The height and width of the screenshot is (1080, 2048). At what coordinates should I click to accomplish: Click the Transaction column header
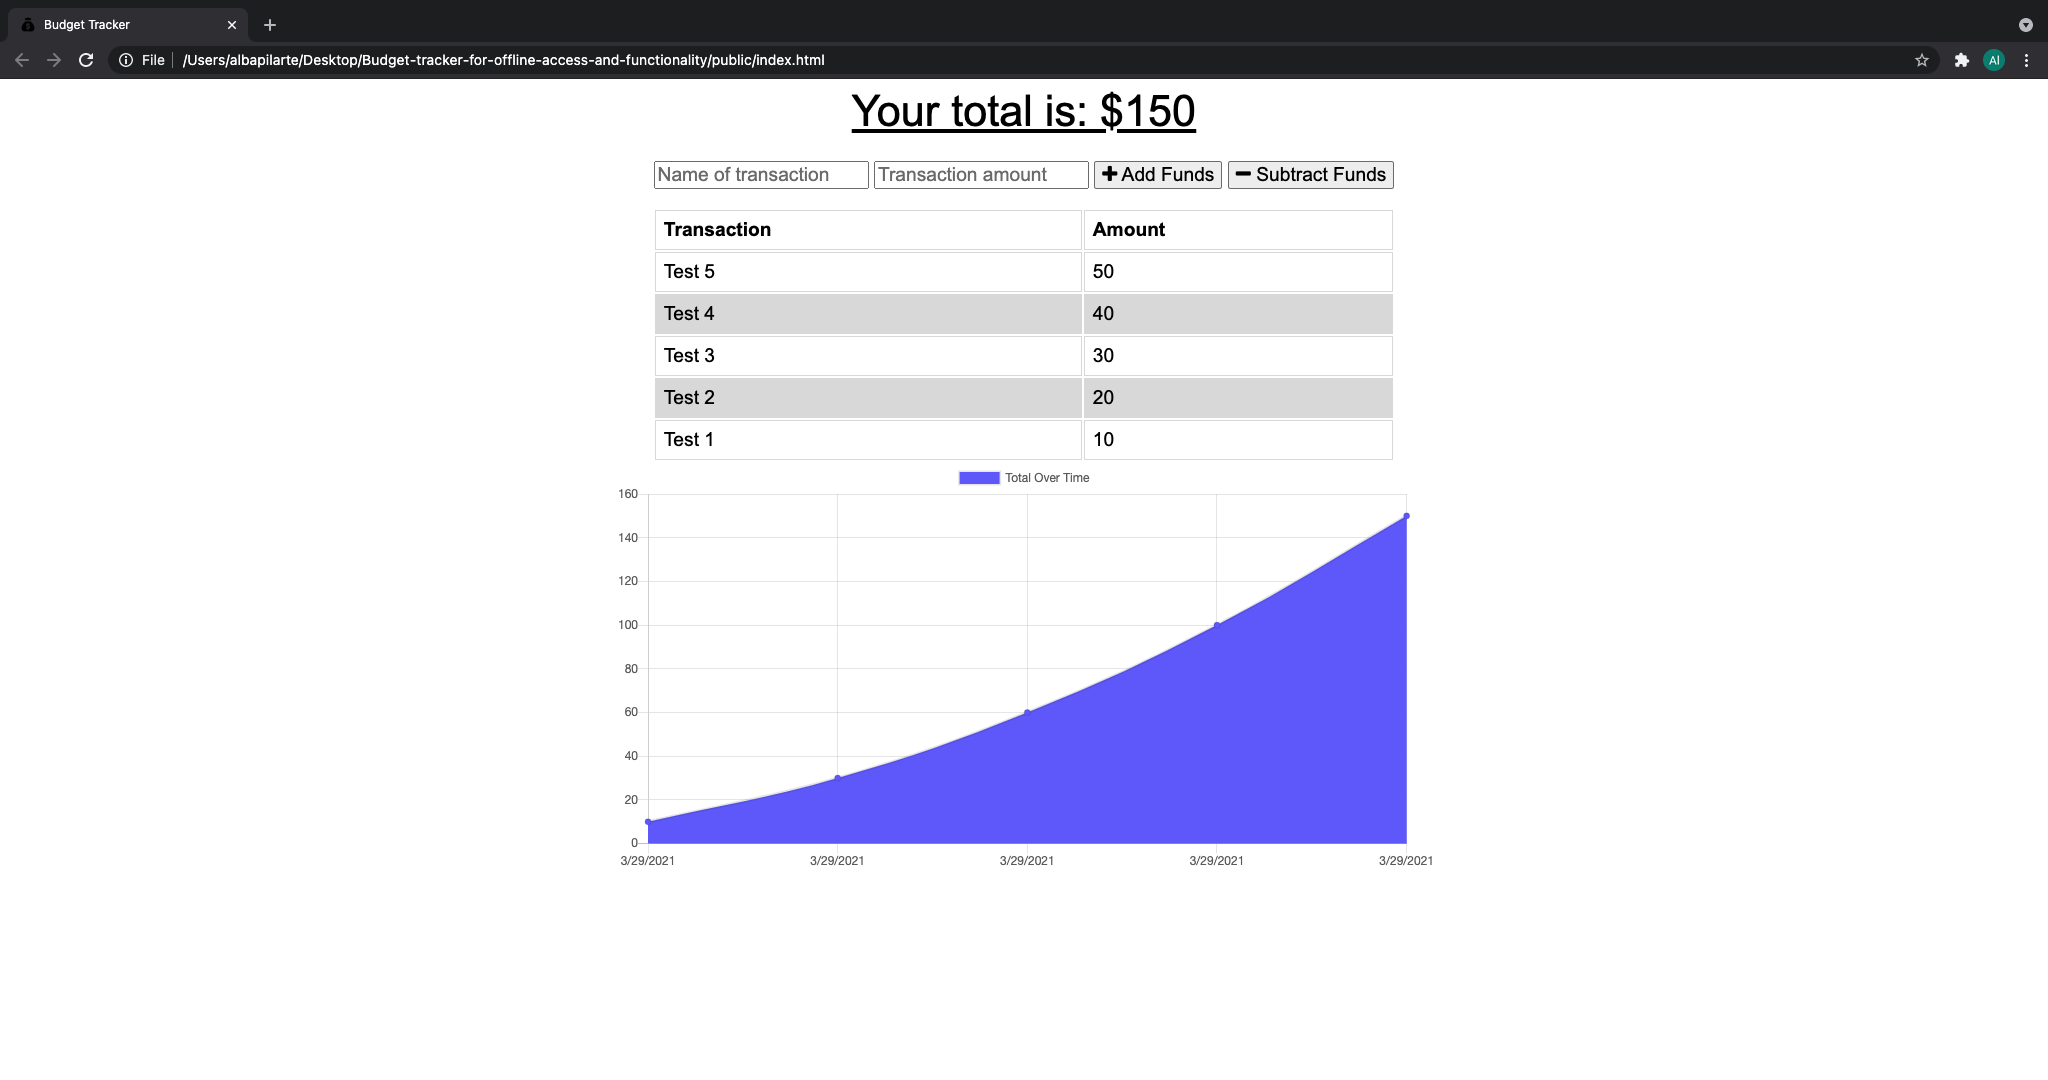coord(868,230)
